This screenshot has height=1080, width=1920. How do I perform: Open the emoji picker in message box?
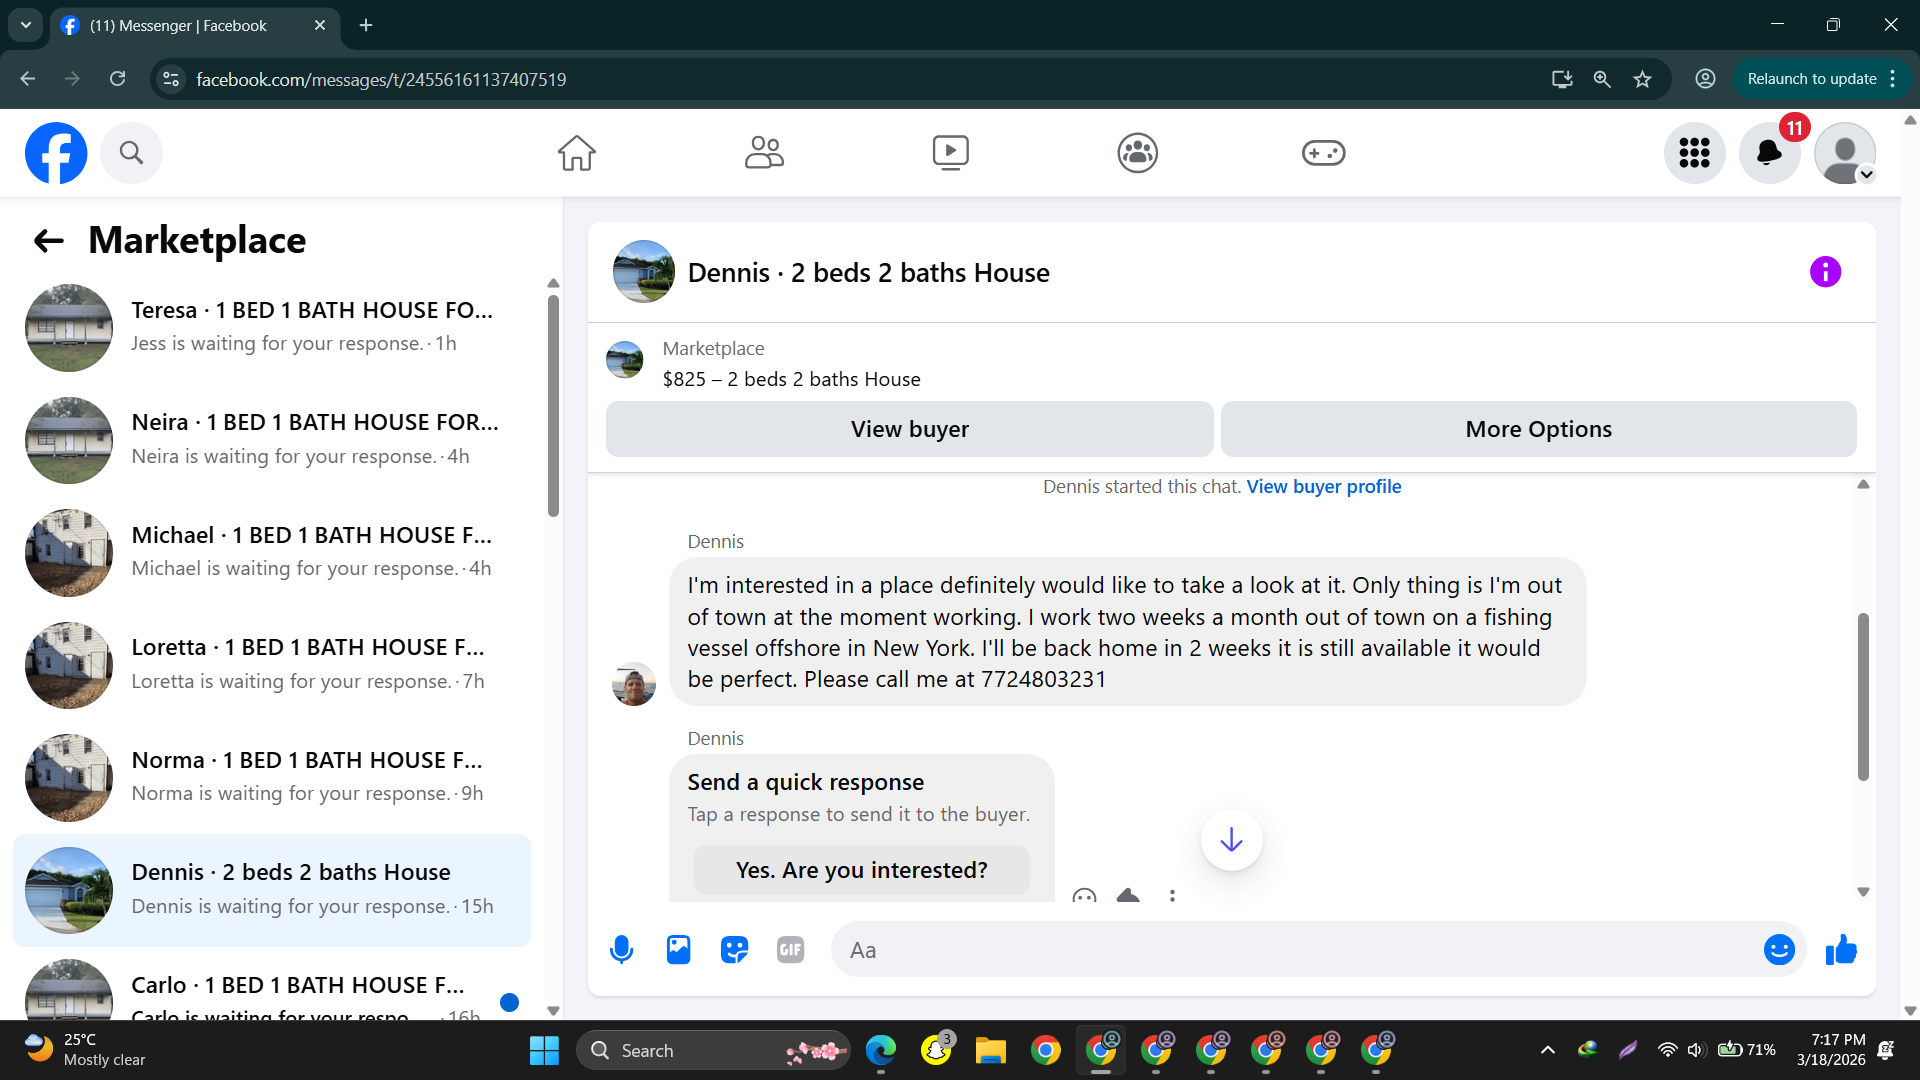(1778, 950)
